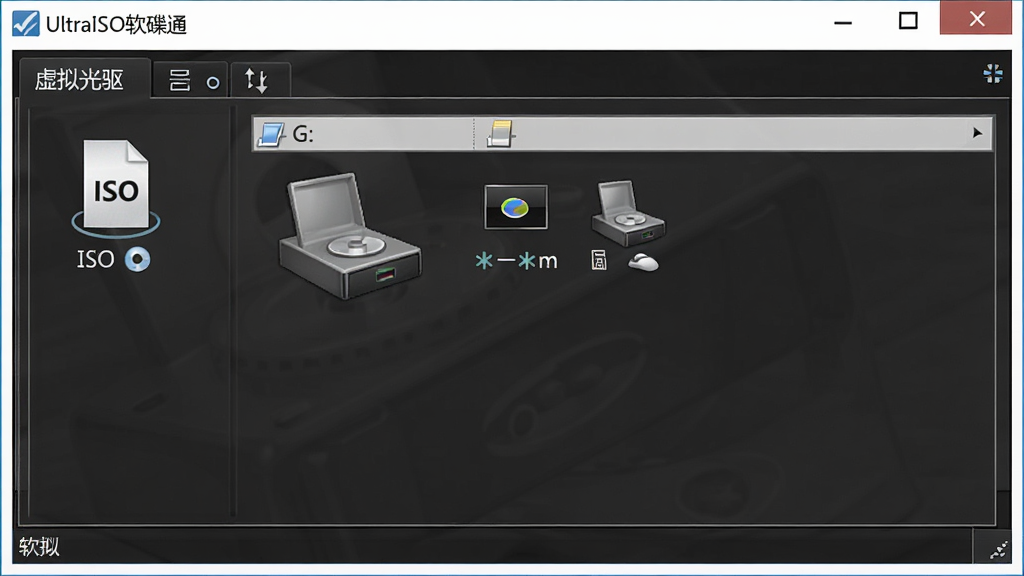Click the resize grip in status bar
Viewport: 1024px width, 576px height.
click(x=999, y=552)
